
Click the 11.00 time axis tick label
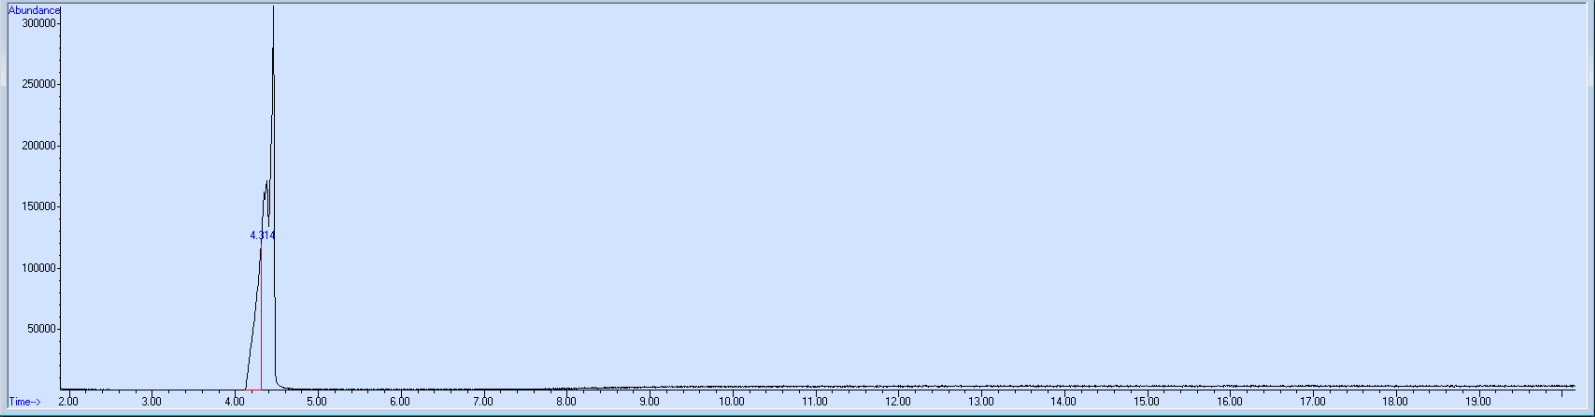[x=814, y=402]
